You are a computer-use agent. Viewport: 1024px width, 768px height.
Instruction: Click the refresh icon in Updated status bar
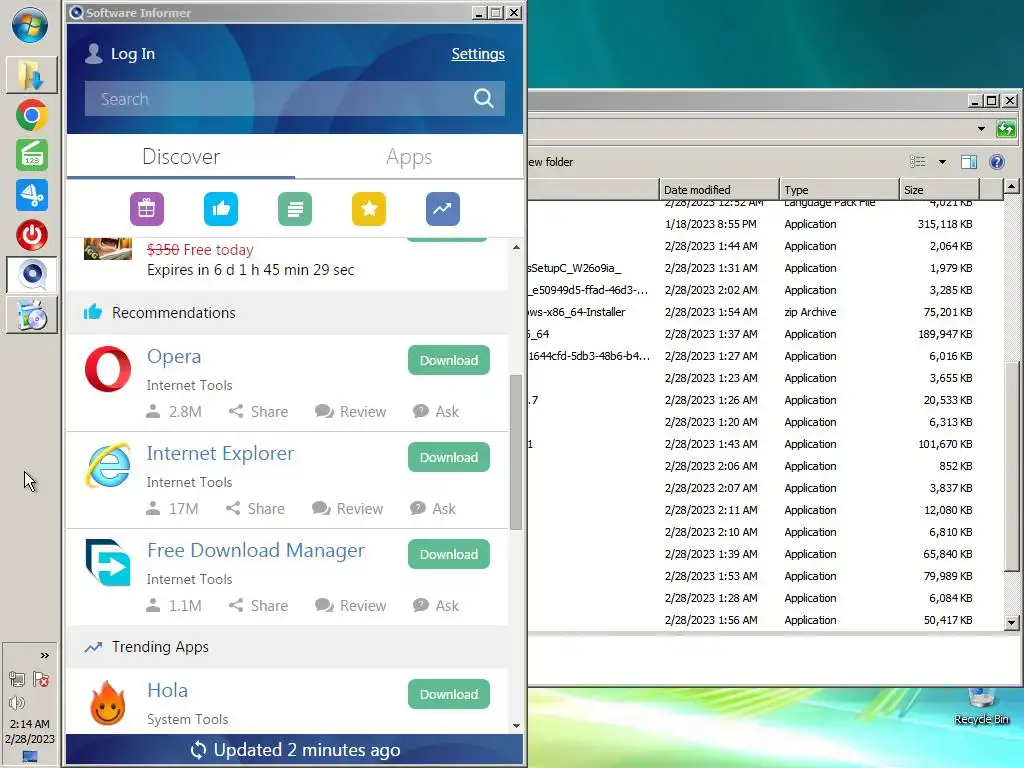[199, 750]
